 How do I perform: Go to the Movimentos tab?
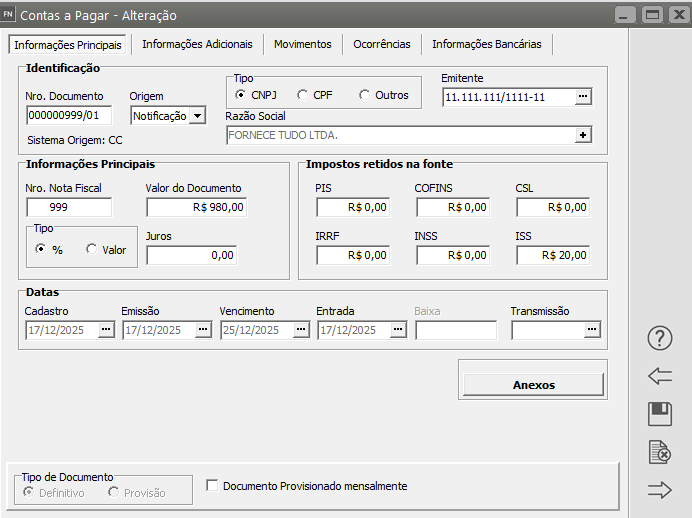[x=303, y=45]
